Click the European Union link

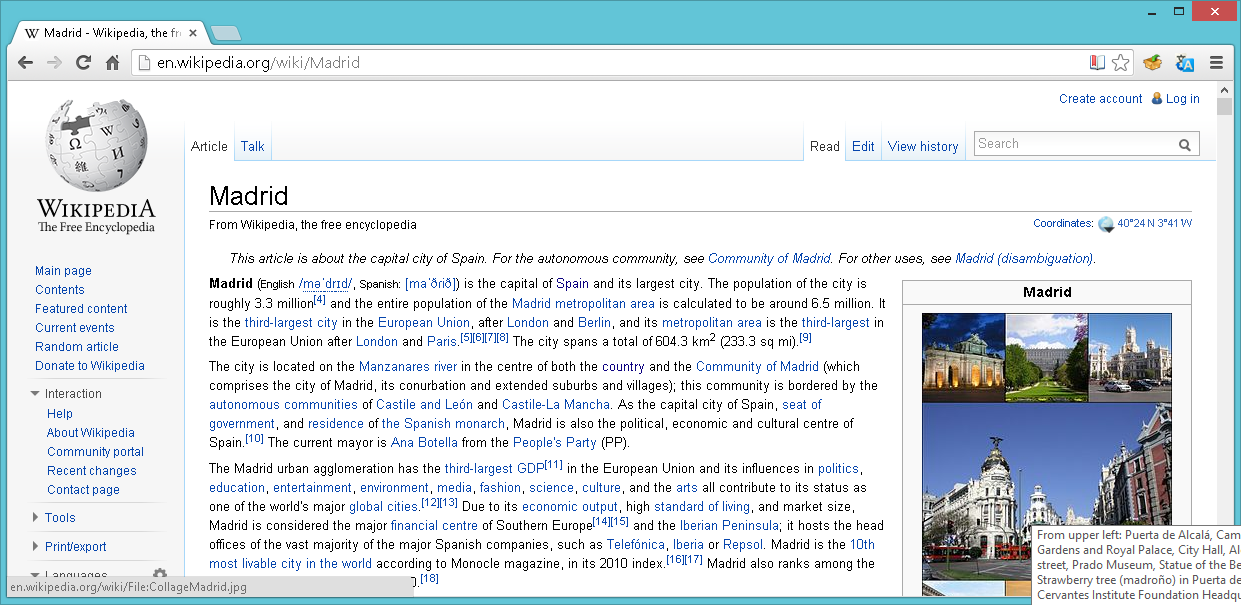click(x=424, y=322)
